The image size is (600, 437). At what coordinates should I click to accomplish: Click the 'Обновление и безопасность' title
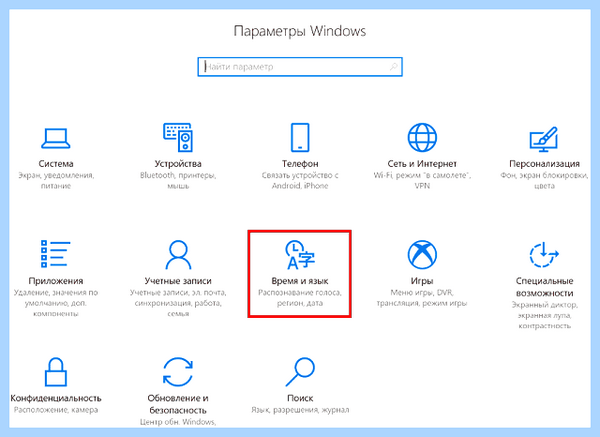click(x=178, y=404)
